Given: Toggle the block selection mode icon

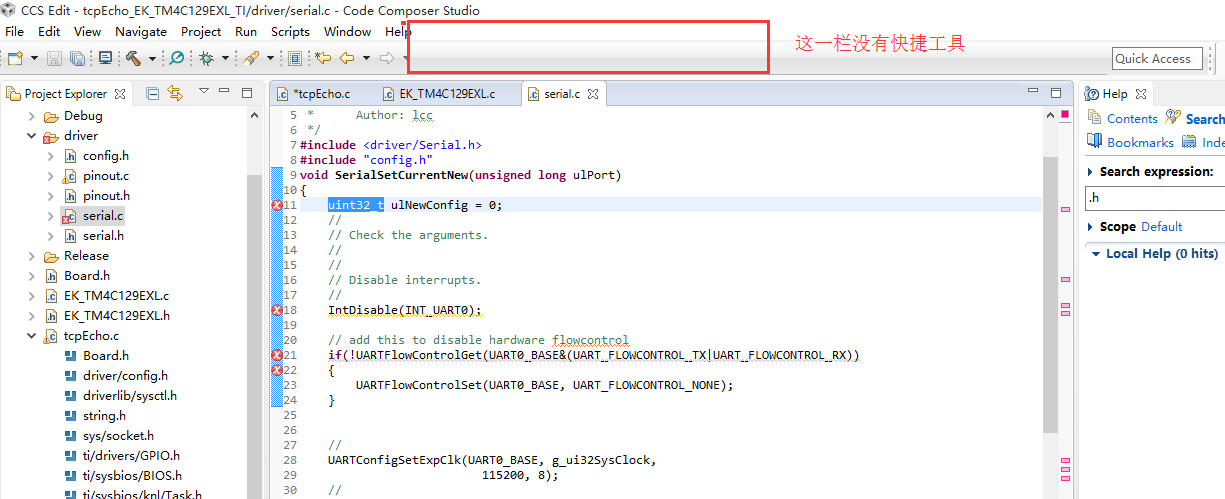Looking at the screenshot, I should click(x=294, y=58).
